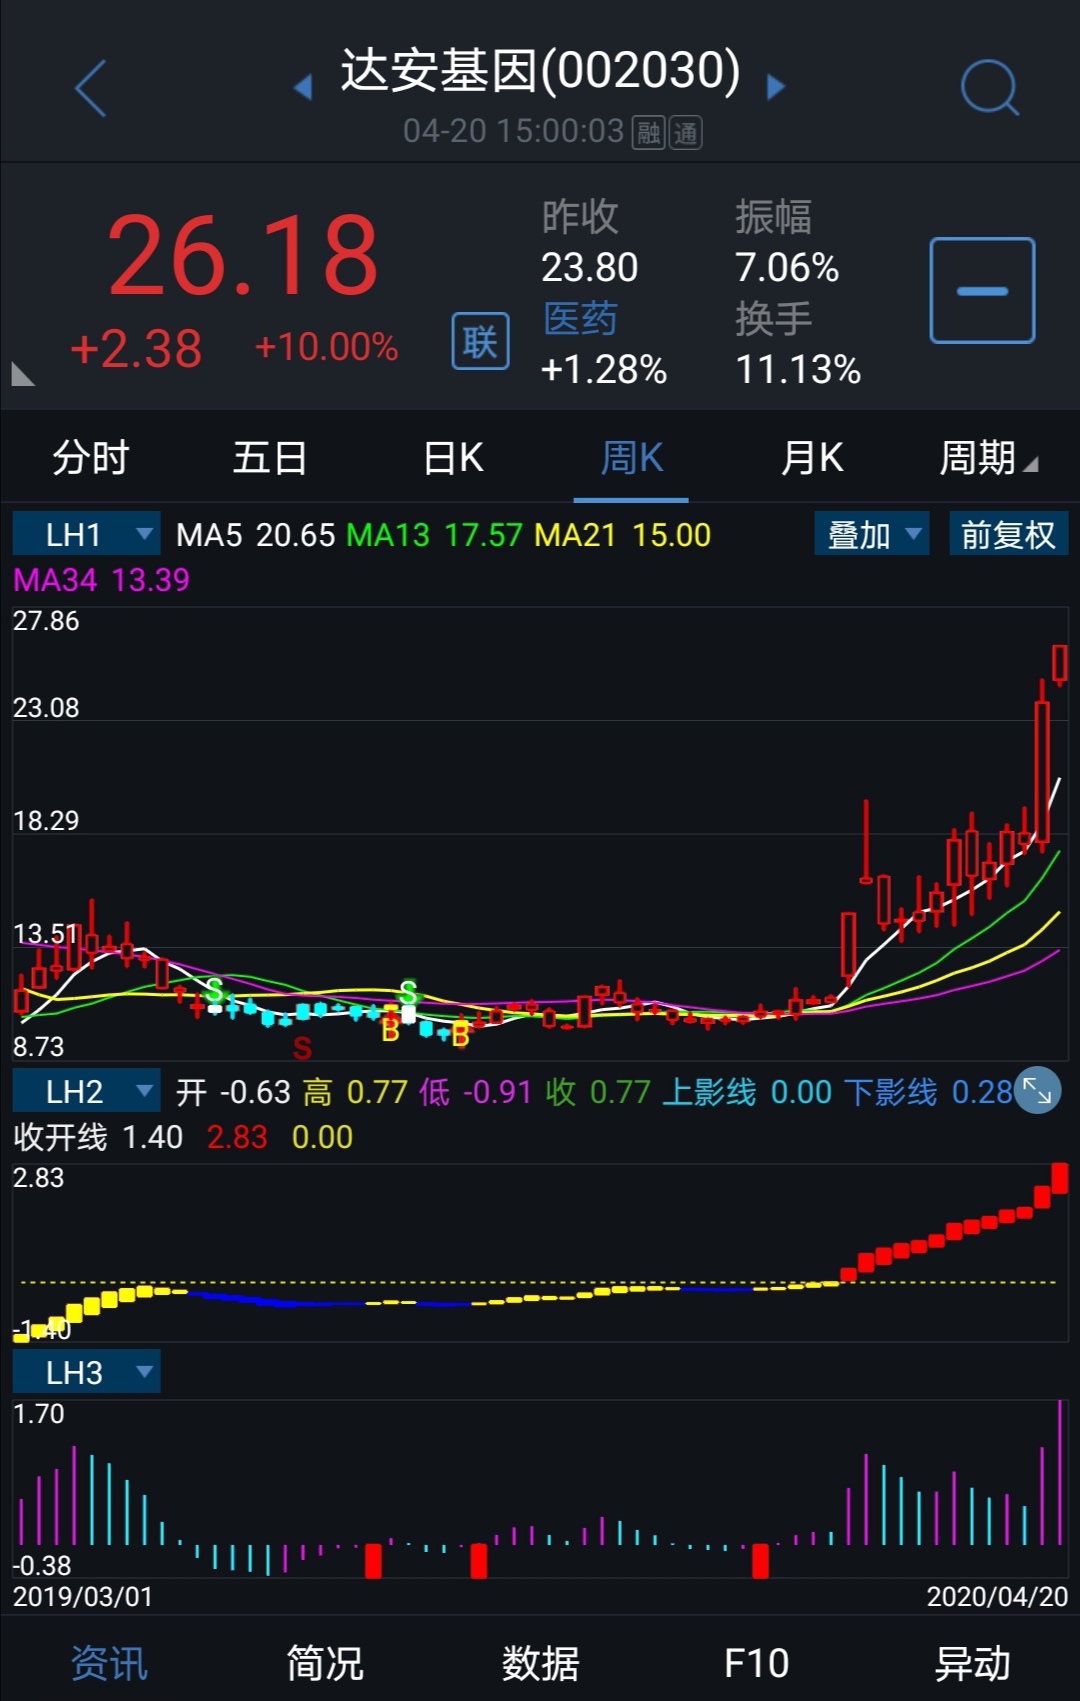Screen dimensions: 1080x1701
Task: Tap the 融 margin trading badge
Action: coord(649,132)
